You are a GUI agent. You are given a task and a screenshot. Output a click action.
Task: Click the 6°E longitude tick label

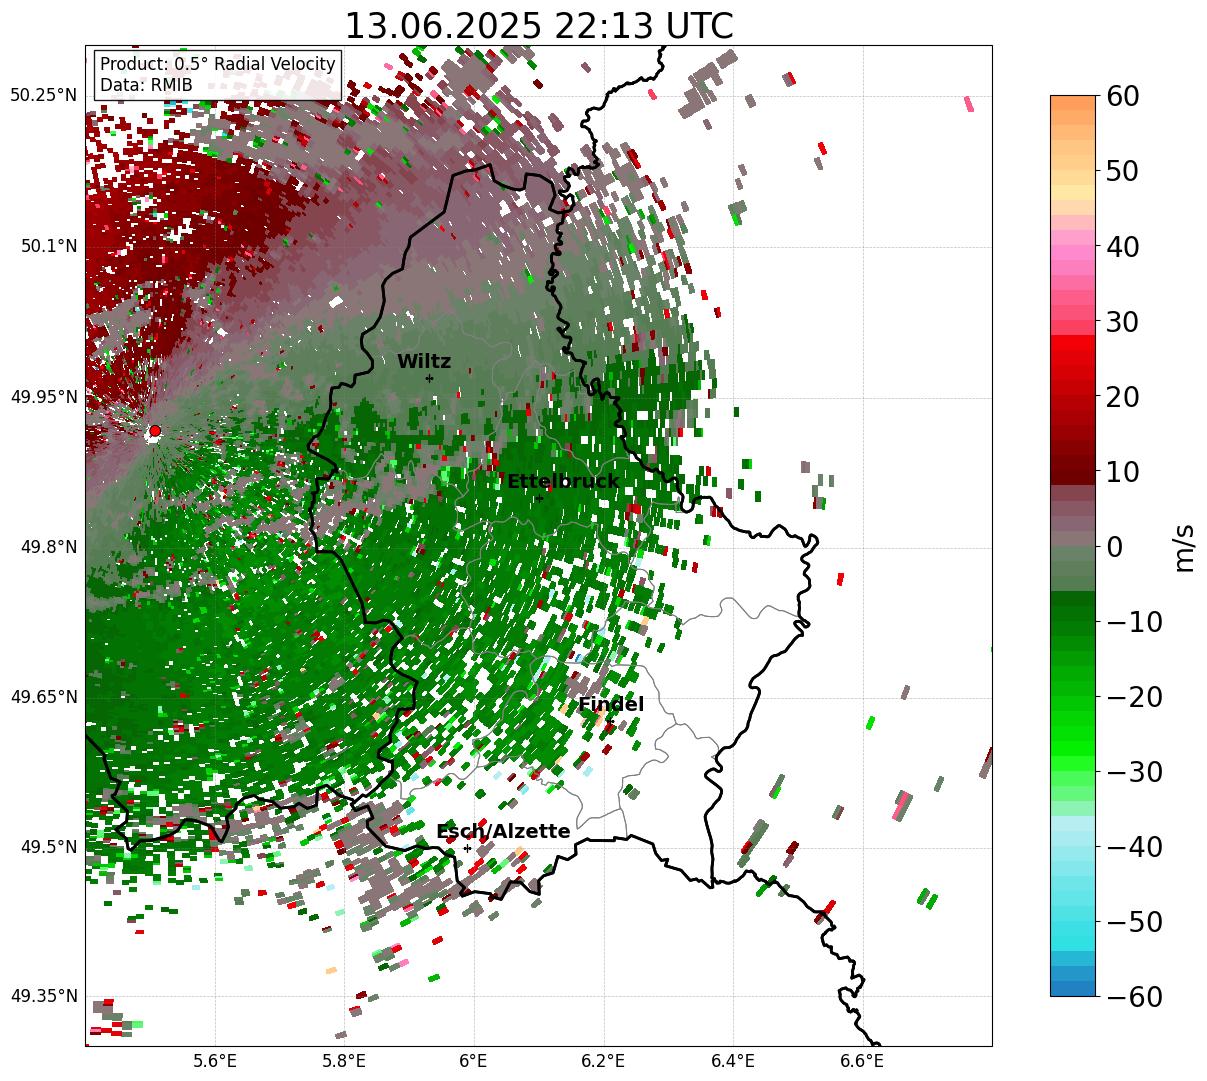tap(473, 1061)
